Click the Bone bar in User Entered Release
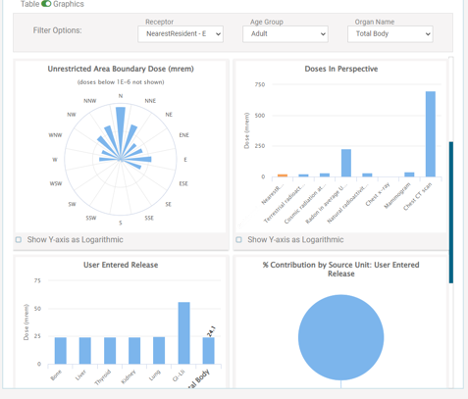468x399 pixels. pyautogui.click(x=61, y=351)
